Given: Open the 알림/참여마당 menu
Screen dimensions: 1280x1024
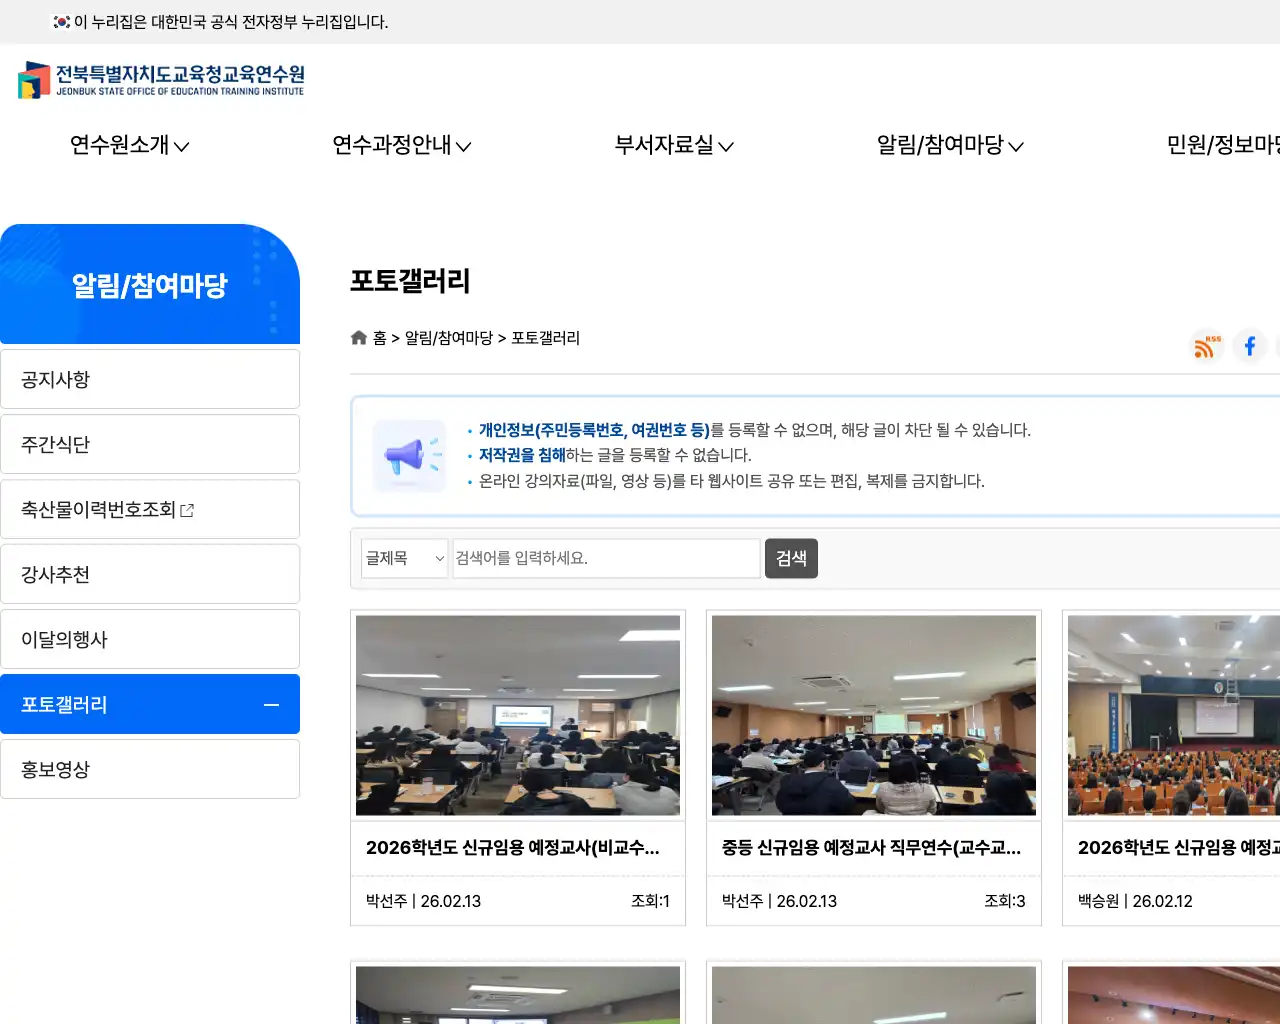Looking at the screenshot, I should coord(948,145).
